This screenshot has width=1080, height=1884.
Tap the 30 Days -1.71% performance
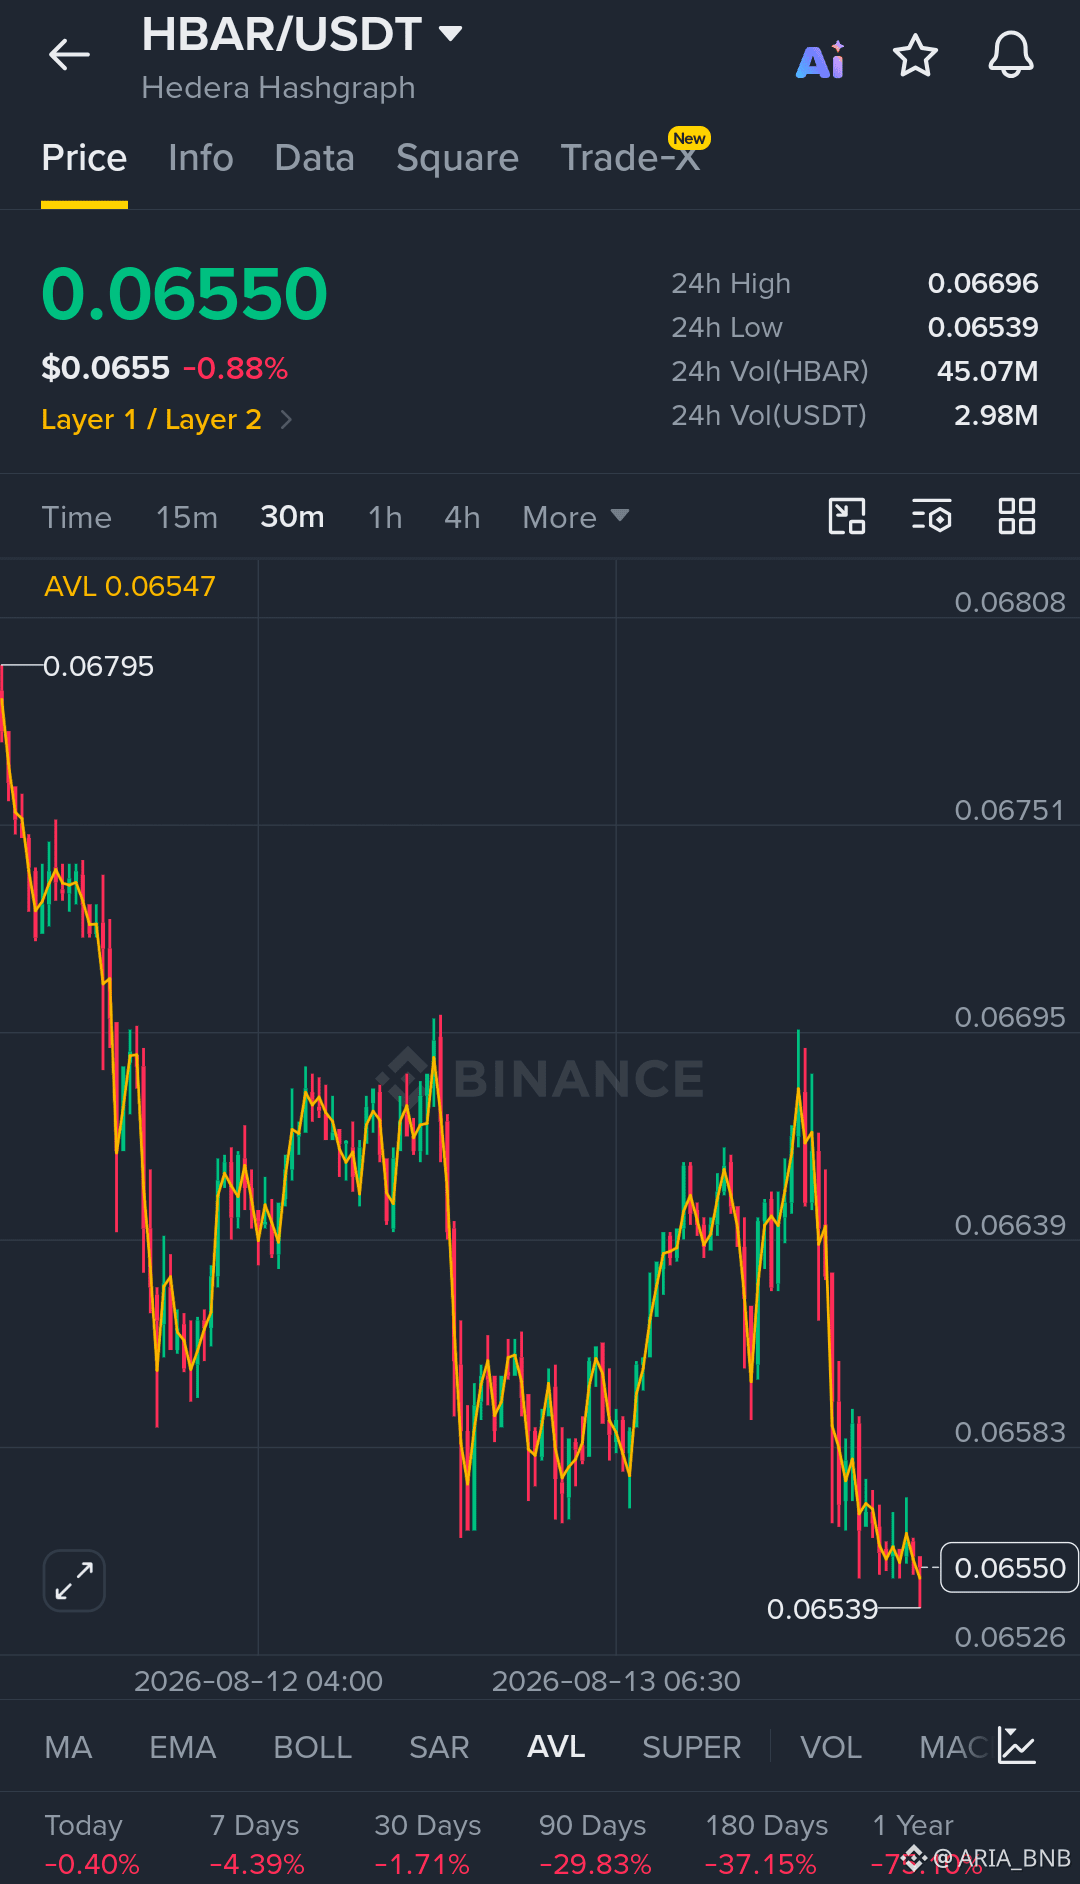[427, 1844]
